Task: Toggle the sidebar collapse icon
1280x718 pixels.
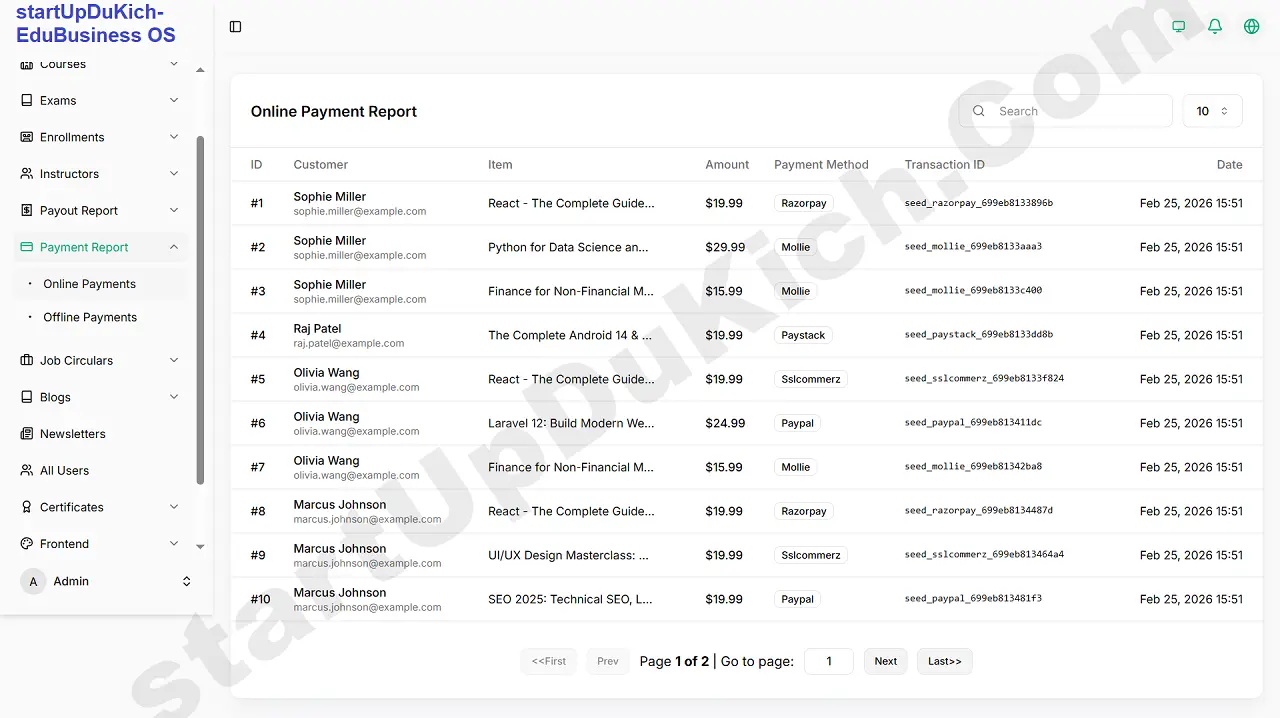Action: pyautogui.click(x=236, y=27)
